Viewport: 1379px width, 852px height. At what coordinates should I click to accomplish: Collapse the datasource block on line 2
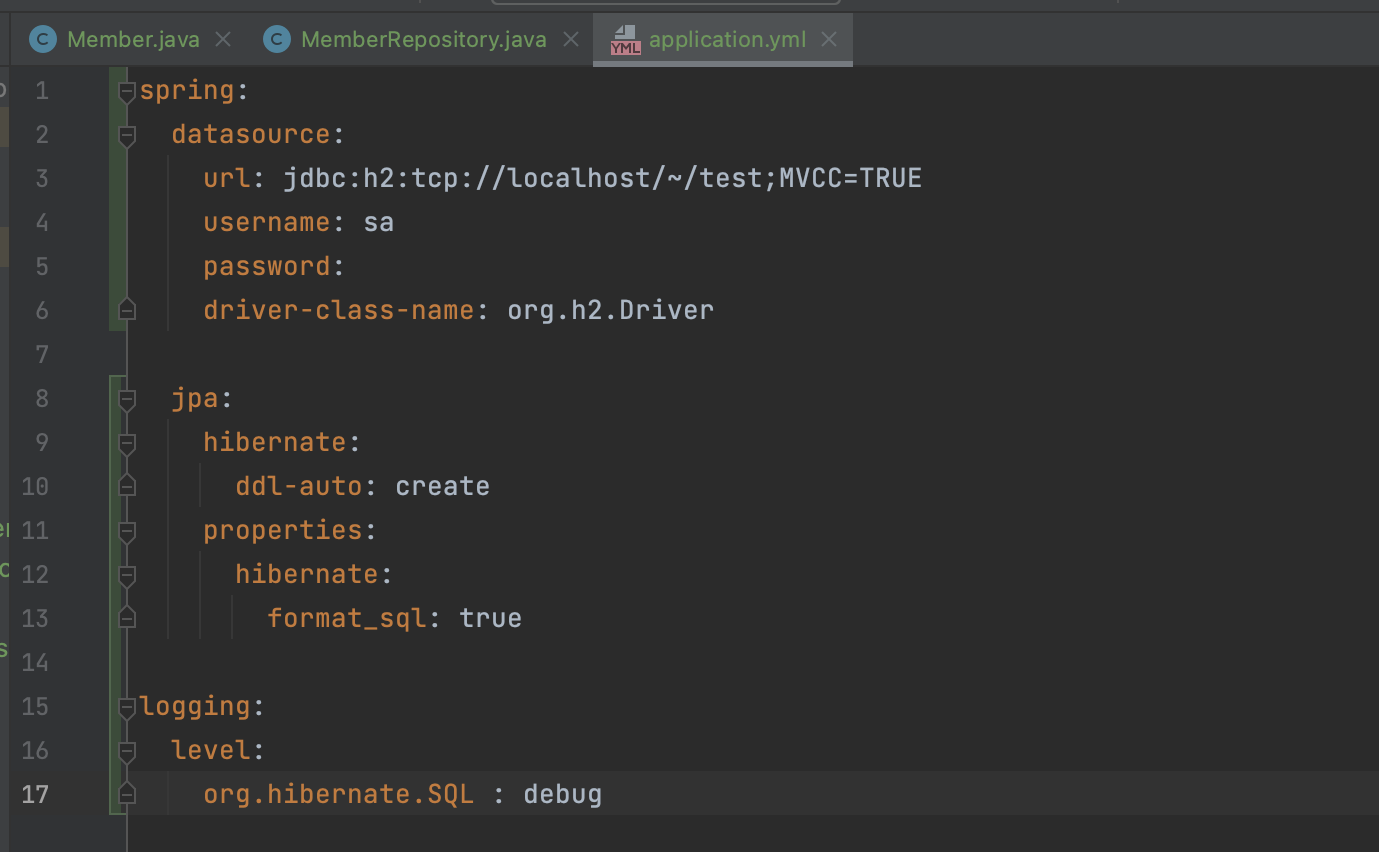click(127, 137)
